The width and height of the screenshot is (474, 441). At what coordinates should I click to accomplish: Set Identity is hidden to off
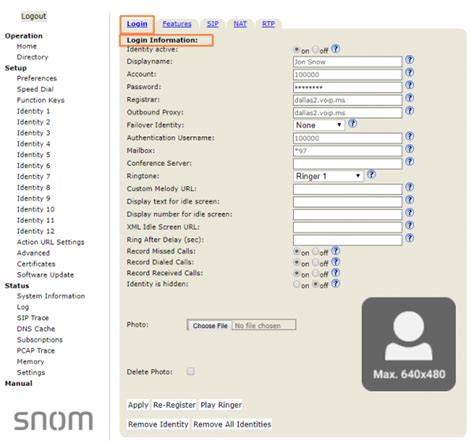click(x=315, y=285)
